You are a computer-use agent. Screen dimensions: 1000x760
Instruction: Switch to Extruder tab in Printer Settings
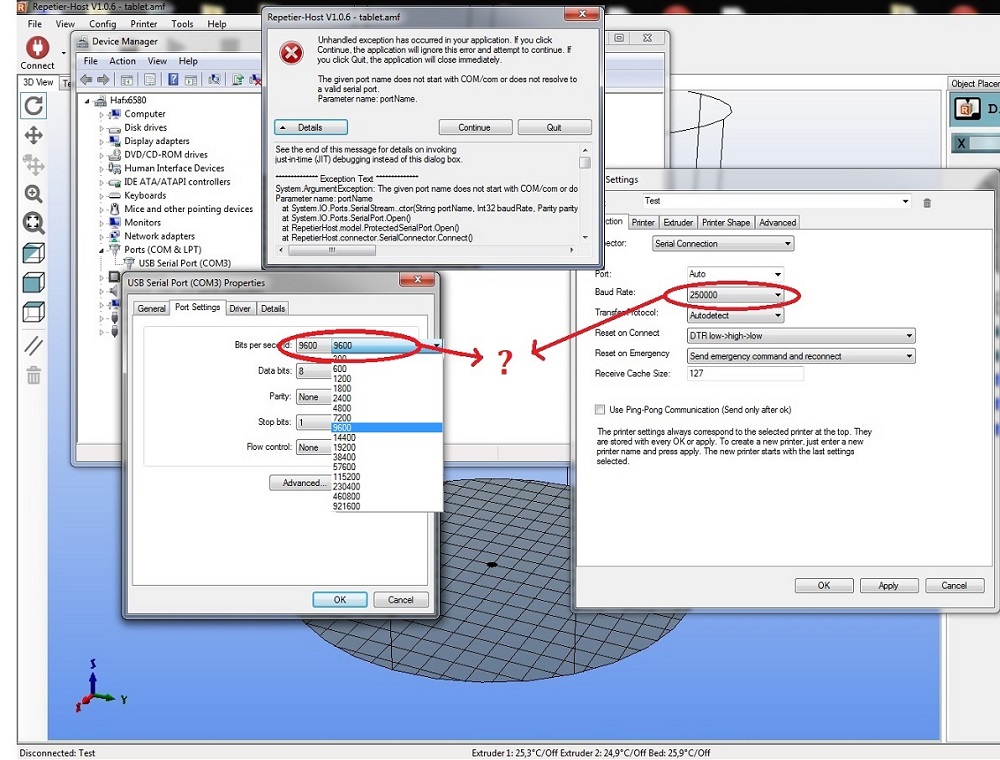coord(677,223)
